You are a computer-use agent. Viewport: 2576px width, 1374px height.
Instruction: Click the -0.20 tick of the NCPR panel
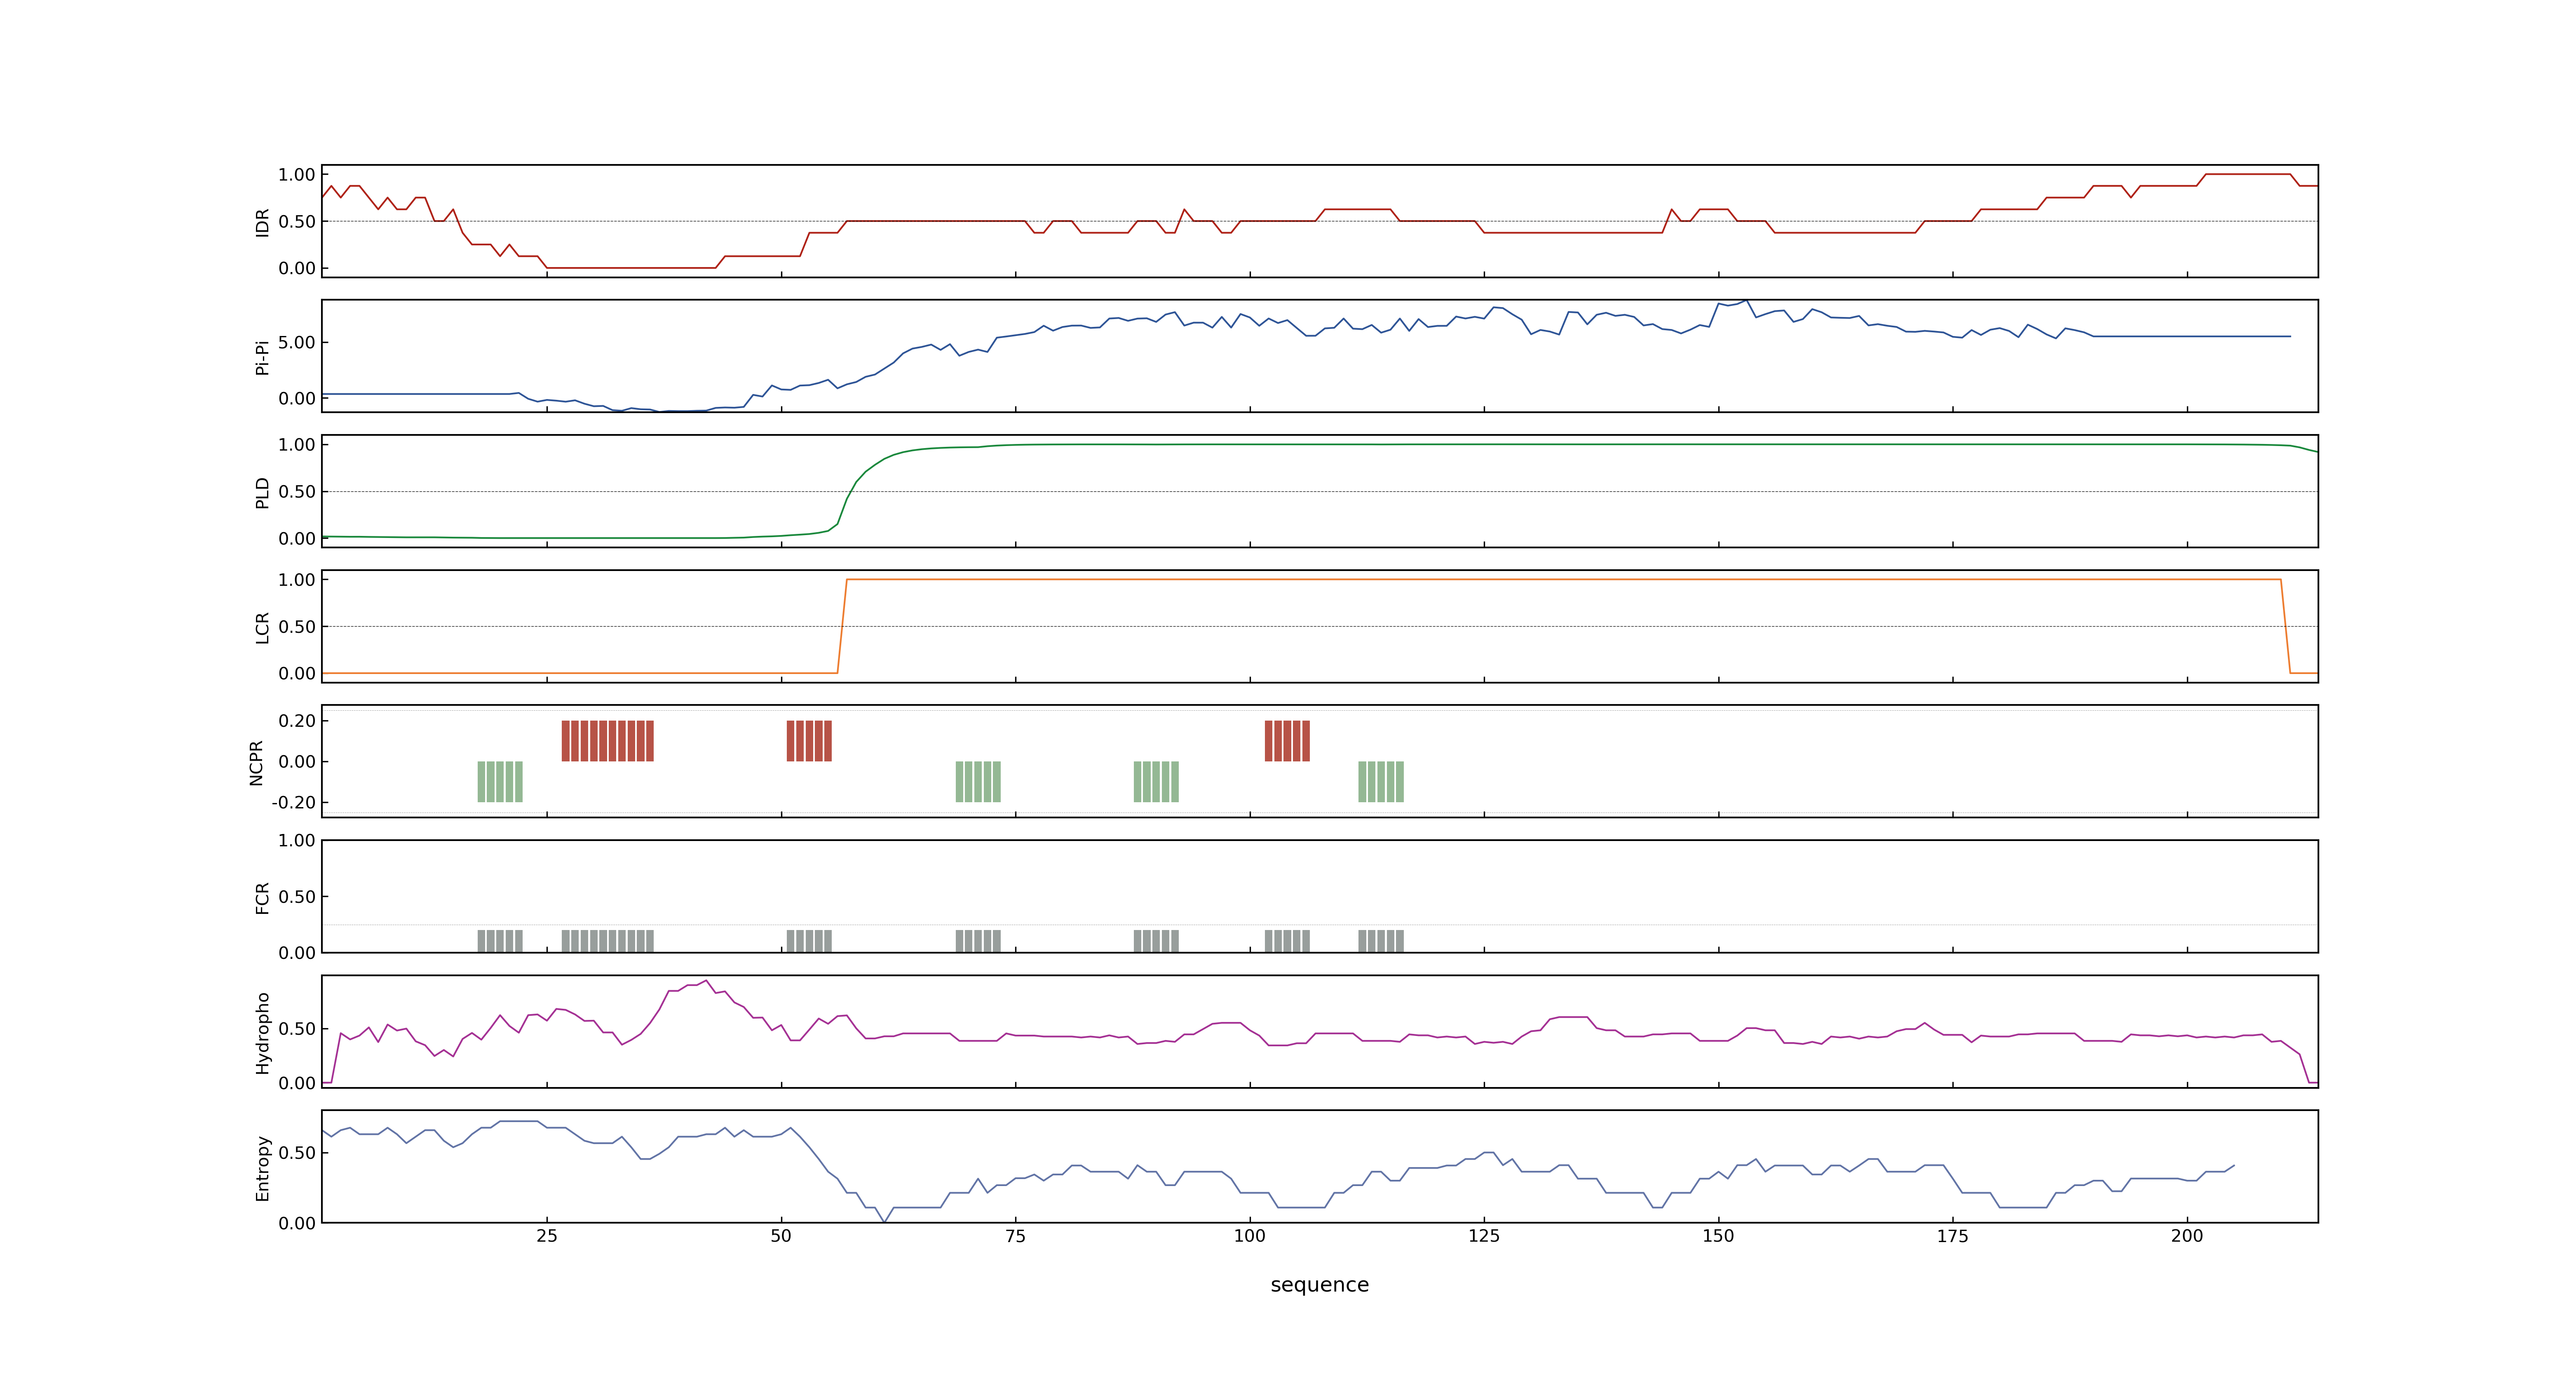[293, 803]
